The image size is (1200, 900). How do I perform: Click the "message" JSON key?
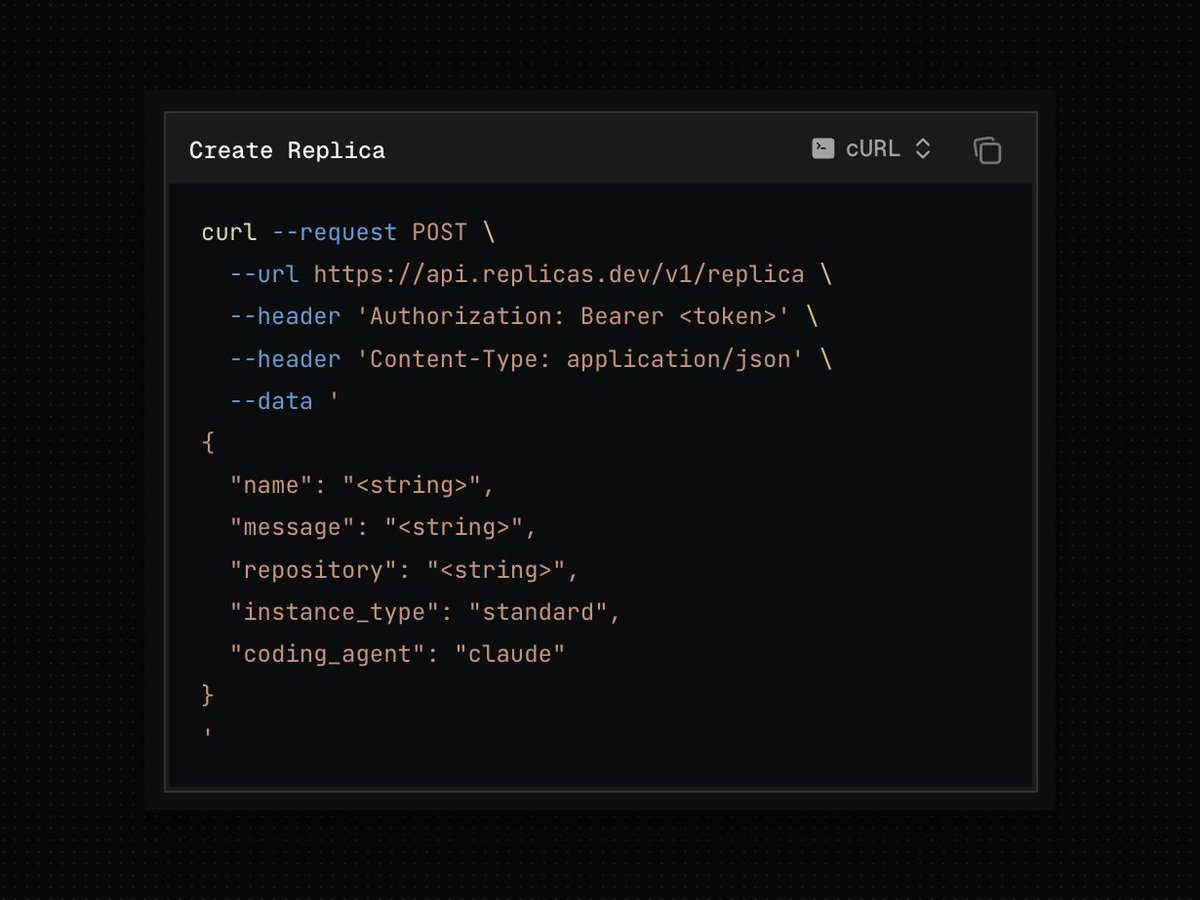[x=293, y=527]
